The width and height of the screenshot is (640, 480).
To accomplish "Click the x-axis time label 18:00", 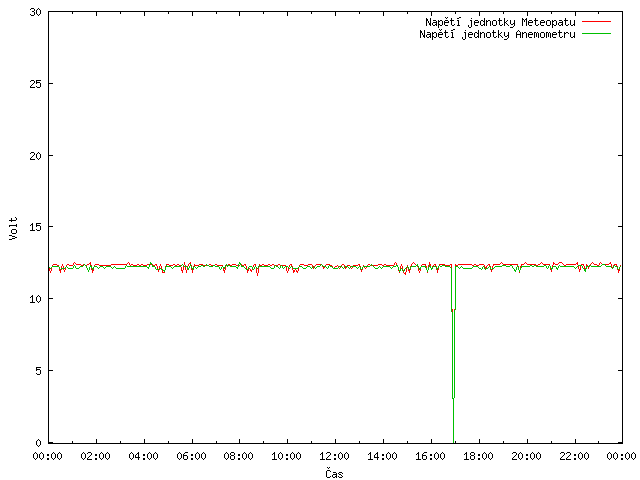I will [478, 456].
